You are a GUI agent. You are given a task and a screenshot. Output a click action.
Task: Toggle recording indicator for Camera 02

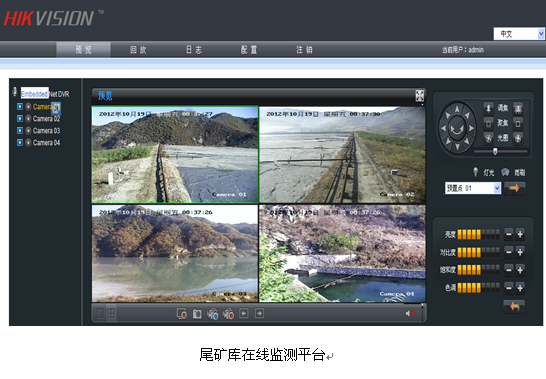(29, 119)
